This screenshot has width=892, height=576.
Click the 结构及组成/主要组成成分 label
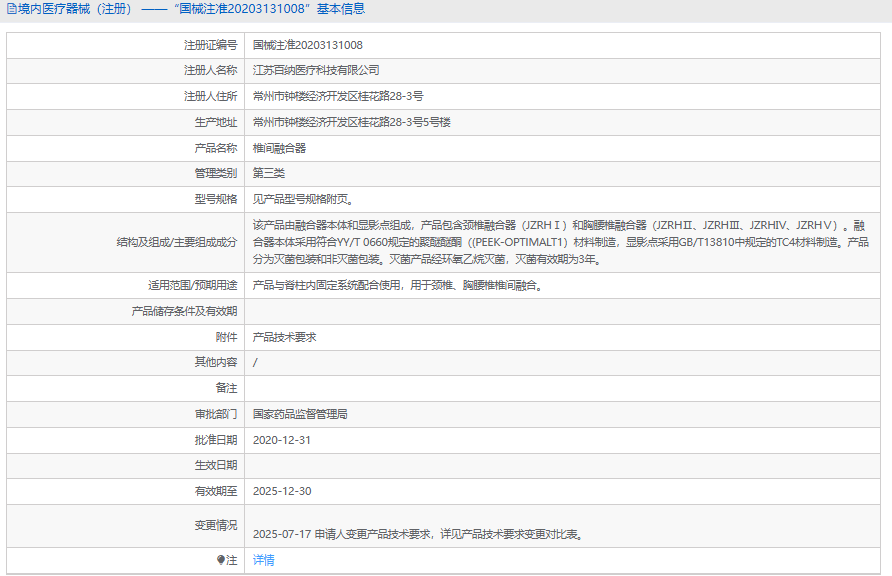[177, 242]
